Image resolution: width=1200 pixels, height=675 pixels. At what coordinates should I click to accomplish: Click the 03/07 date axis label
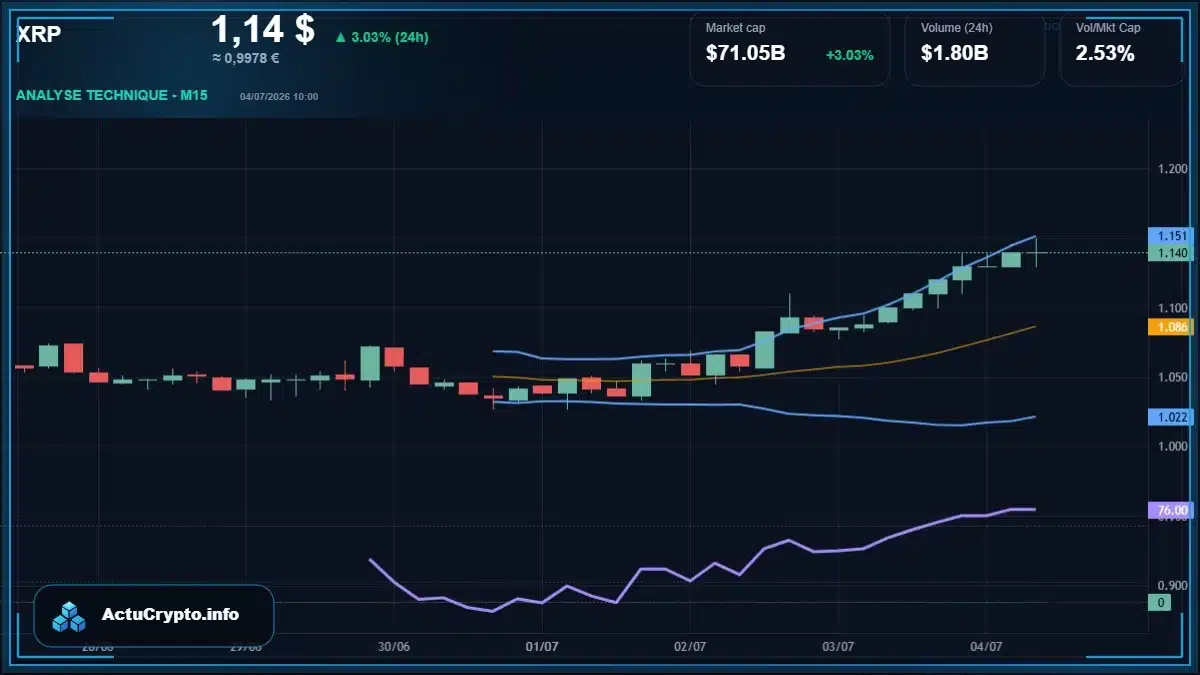837,646
